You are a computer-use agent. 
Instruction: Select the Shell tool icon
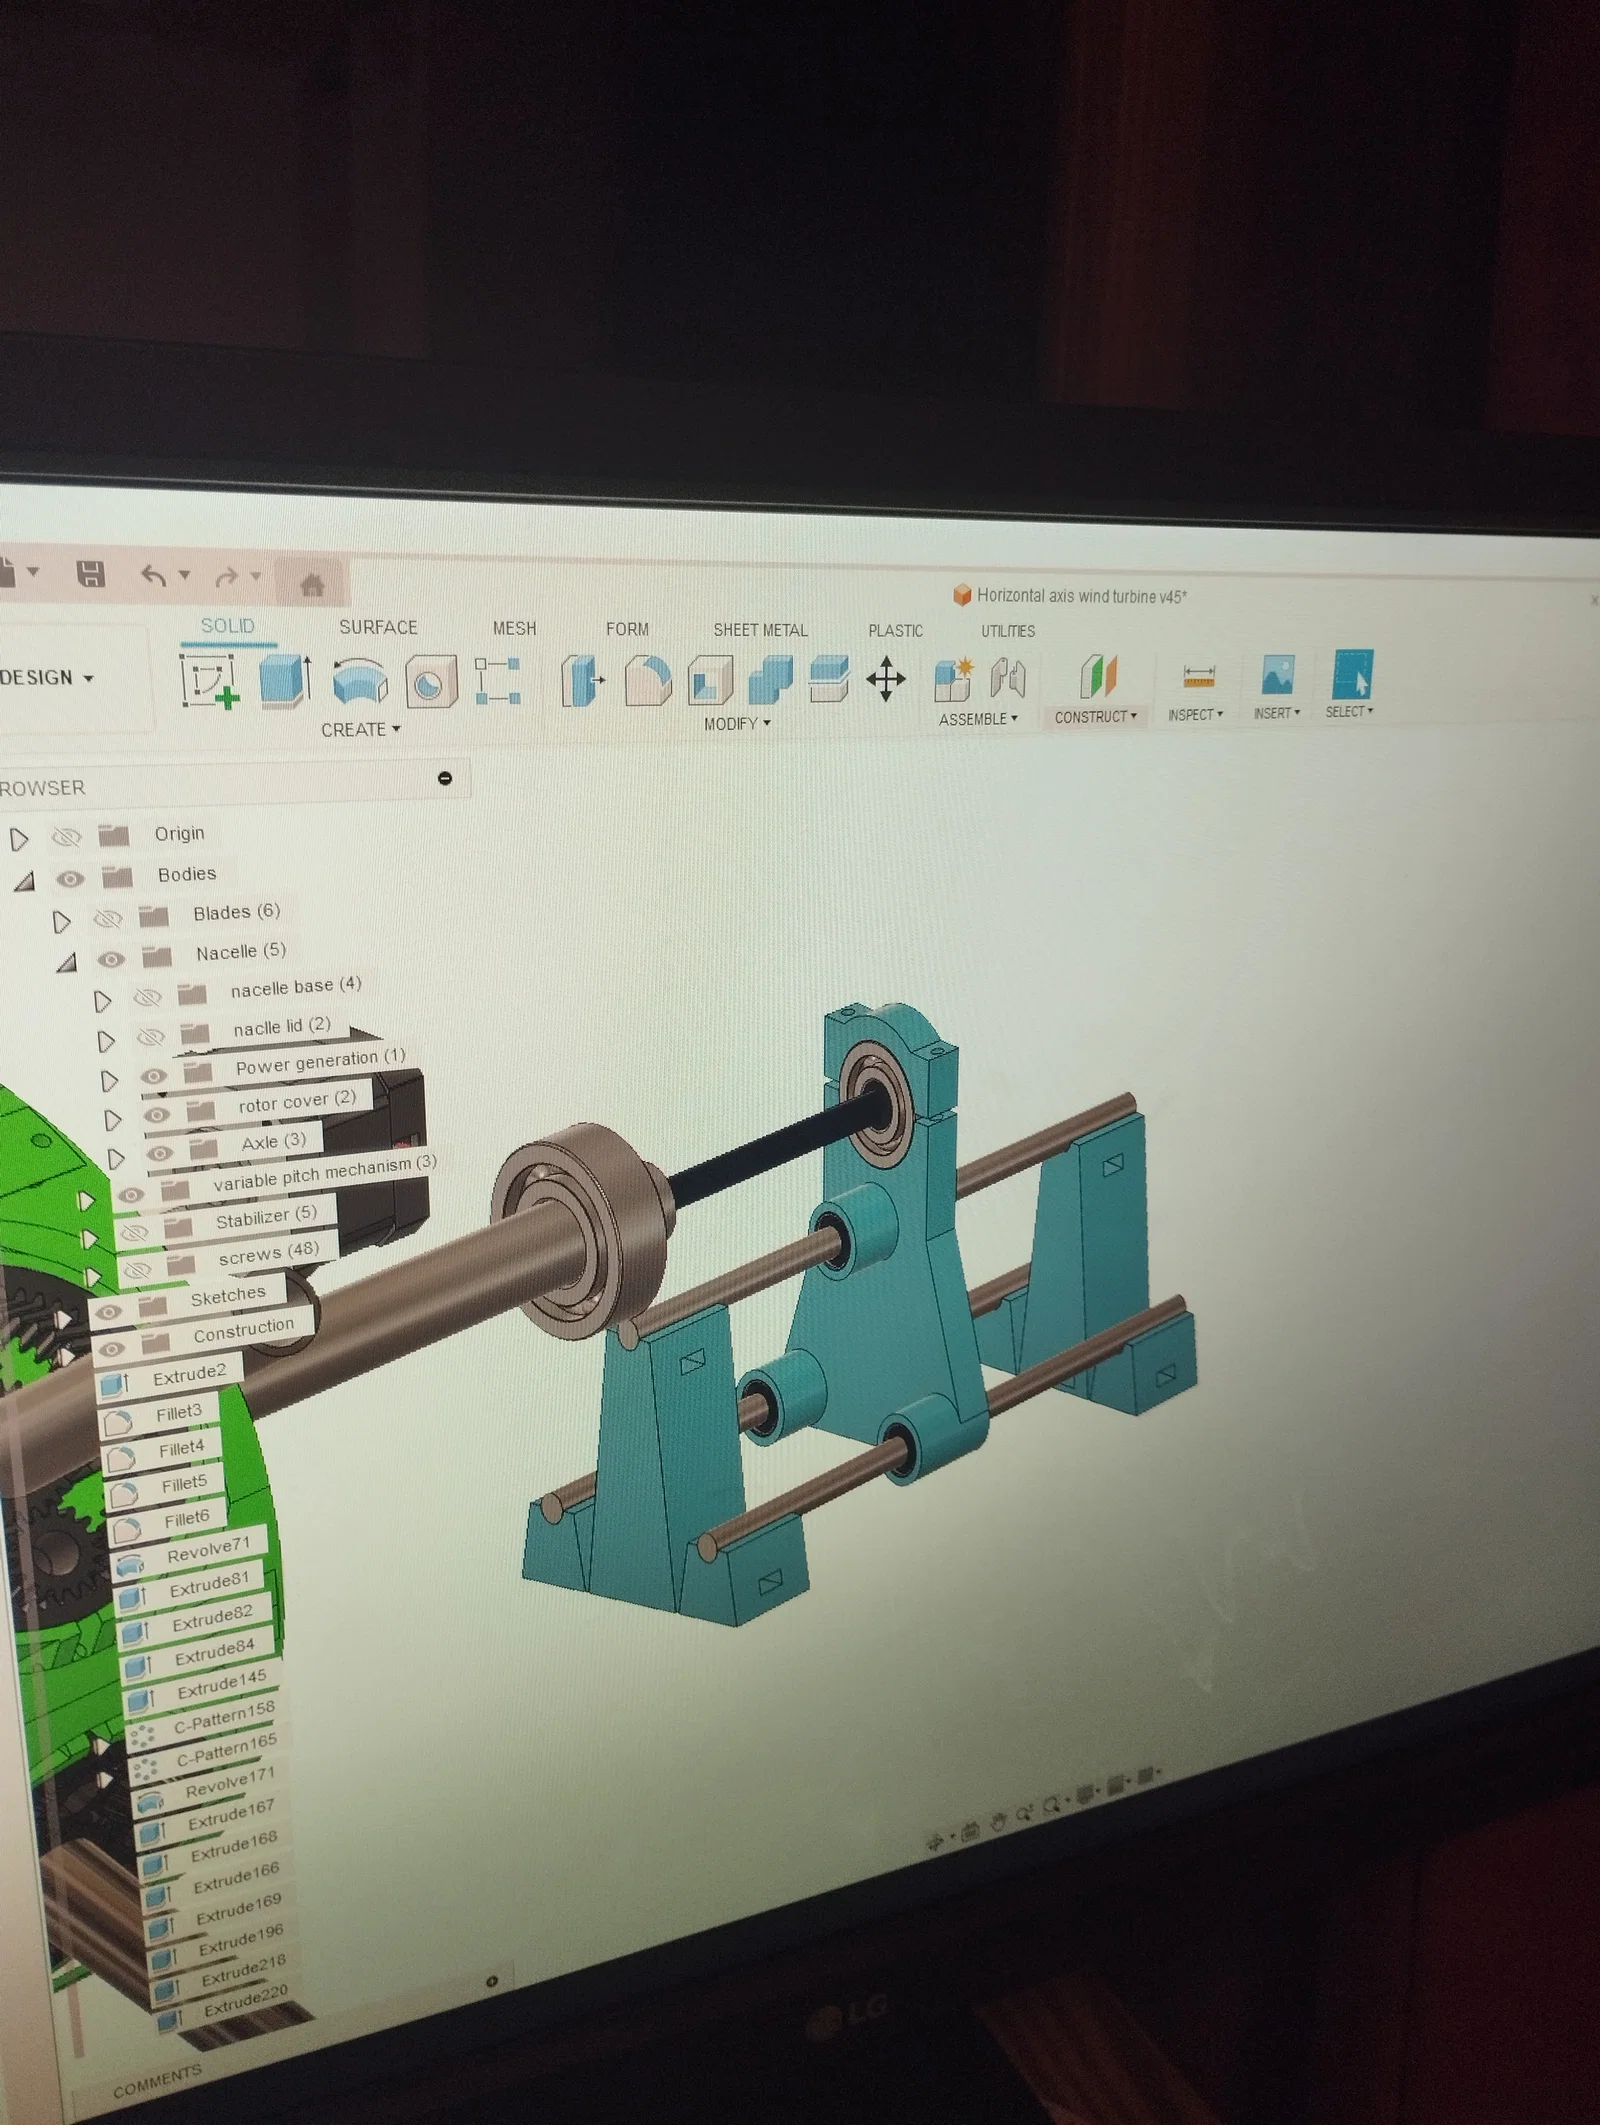(x=710, y=681)
